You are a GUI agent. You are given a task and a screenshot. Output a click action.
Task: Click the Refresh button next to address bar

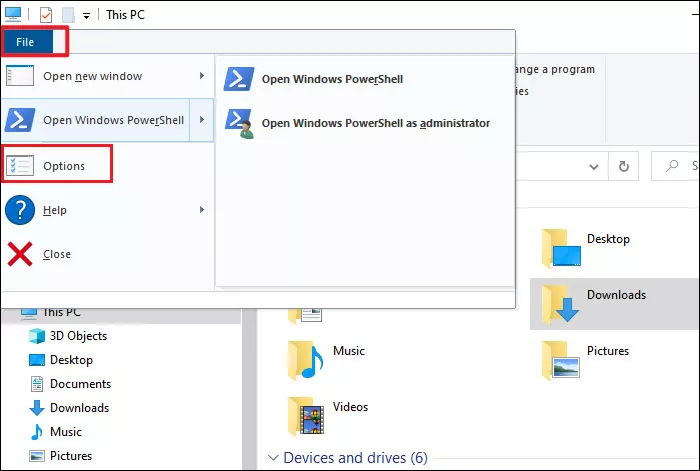point(624,167)
